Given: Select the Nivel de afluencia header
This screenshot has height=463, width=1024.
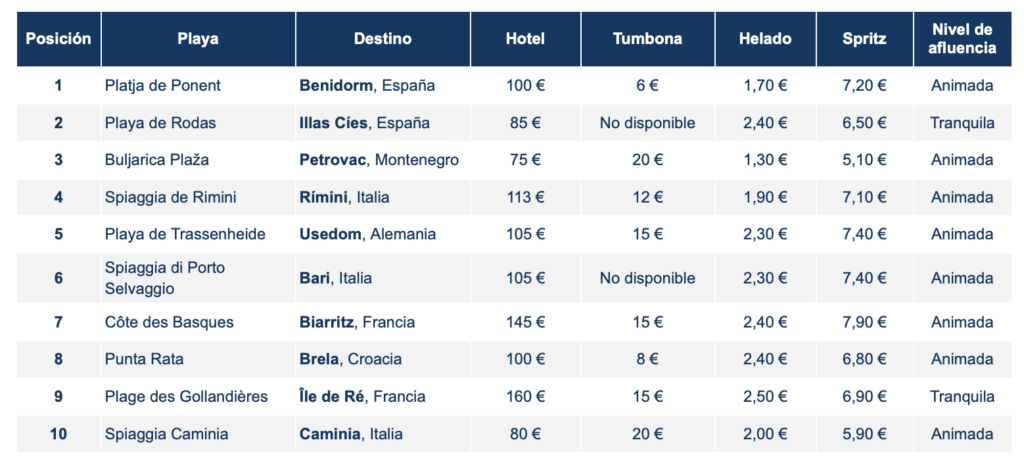Looking at the screenshot, I should [962, 39].
